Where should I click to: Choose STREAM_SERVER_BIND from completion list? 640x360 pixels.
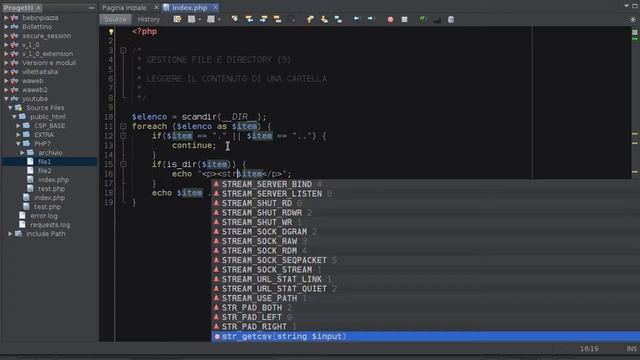(x=425, y=184)
